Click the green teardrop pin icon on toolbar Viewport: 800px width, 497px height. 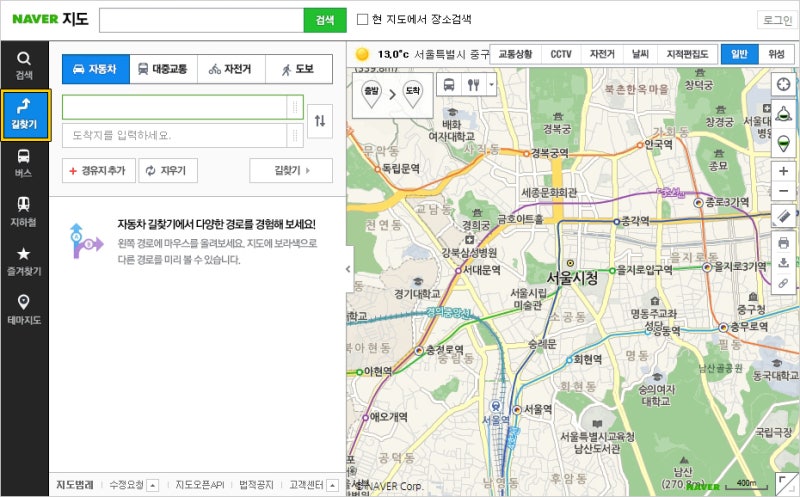pyautogui.click(x=783, y=142)
